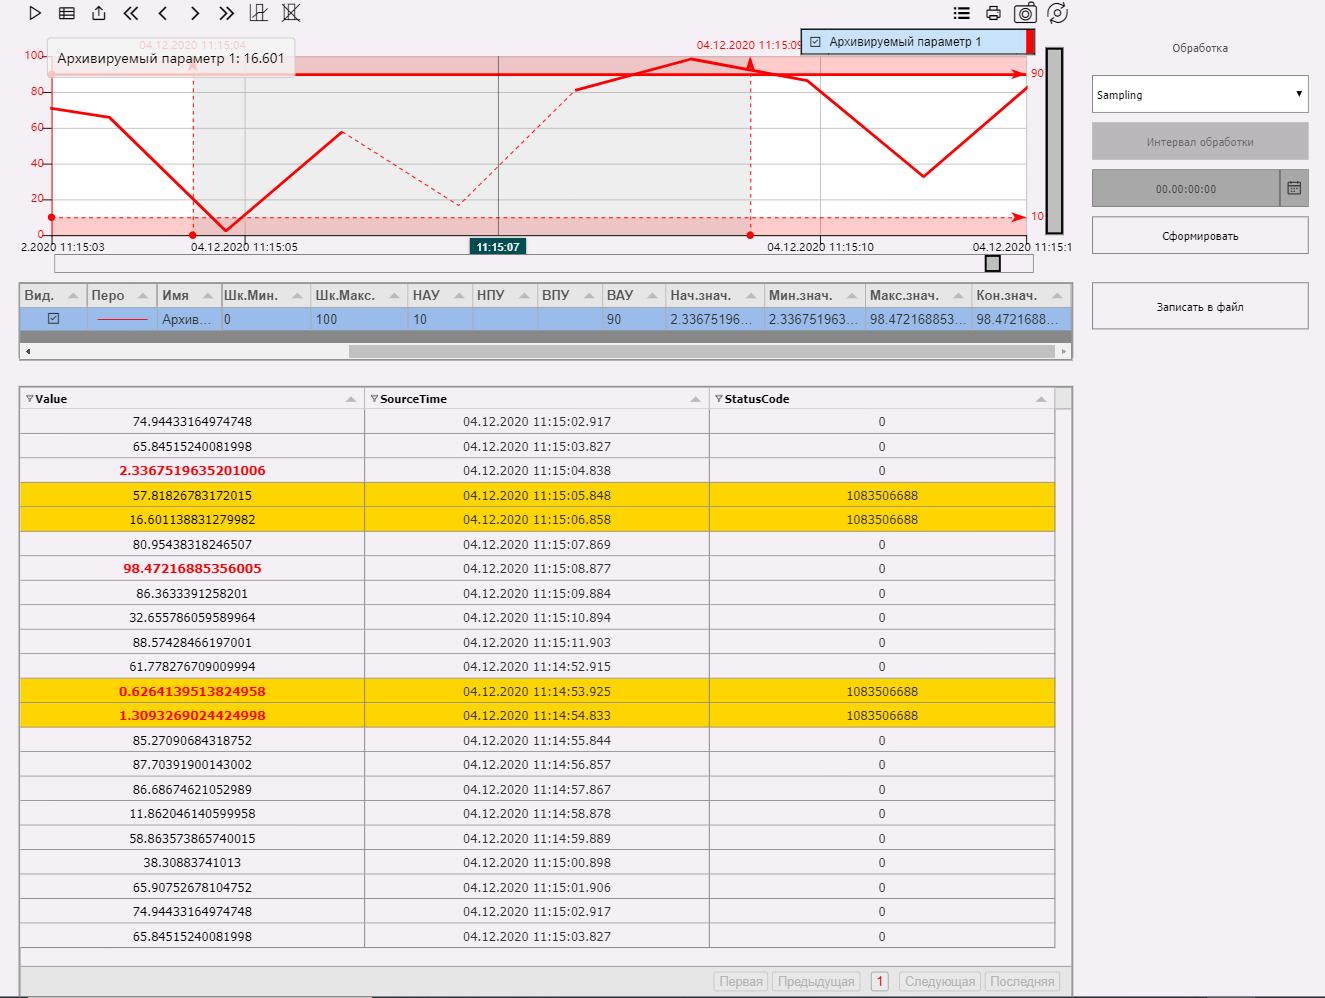Click the play button in the toolbar
The height and width of the screenshot is (998, 1325).
coord(35,13)
